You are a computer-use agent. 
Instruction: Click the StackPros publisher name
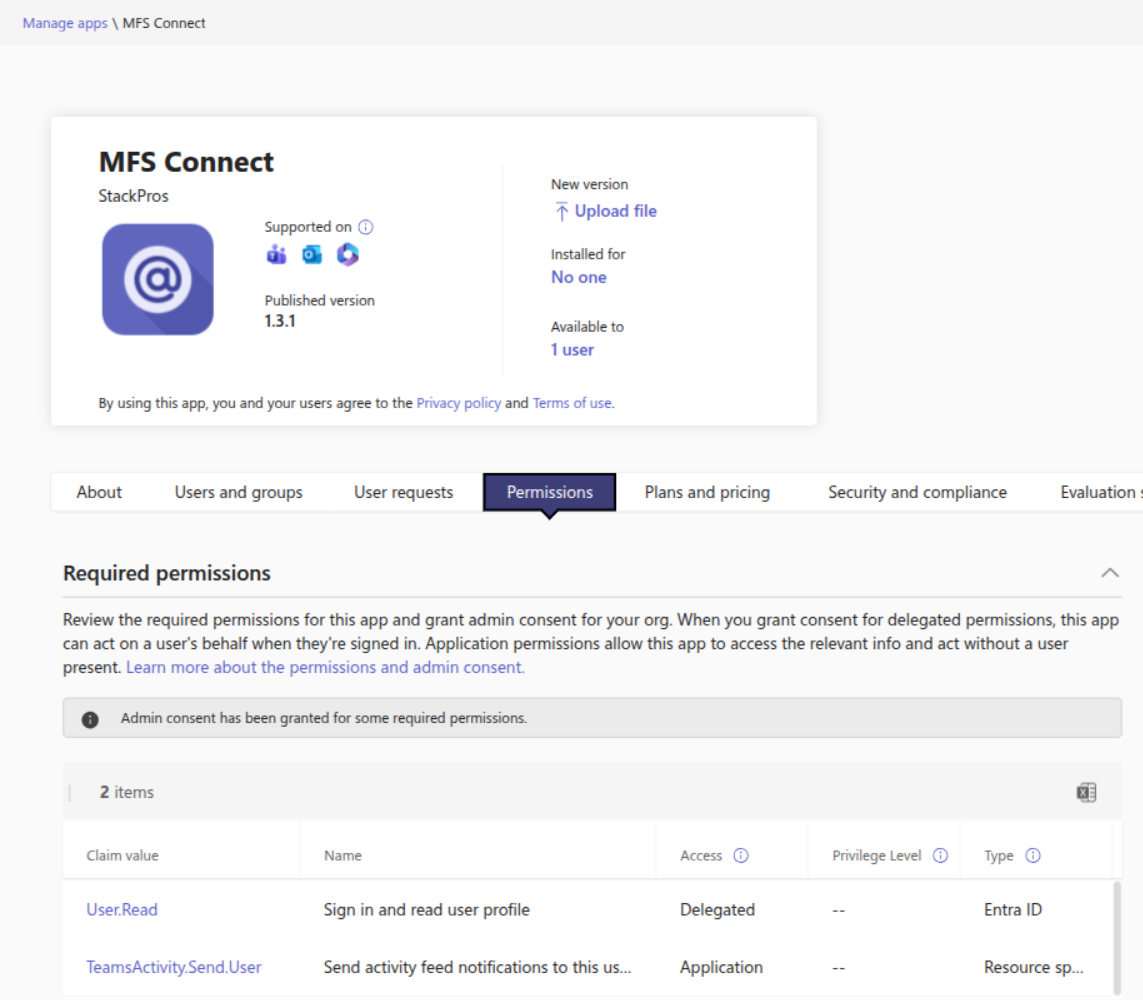coord(133,196)
